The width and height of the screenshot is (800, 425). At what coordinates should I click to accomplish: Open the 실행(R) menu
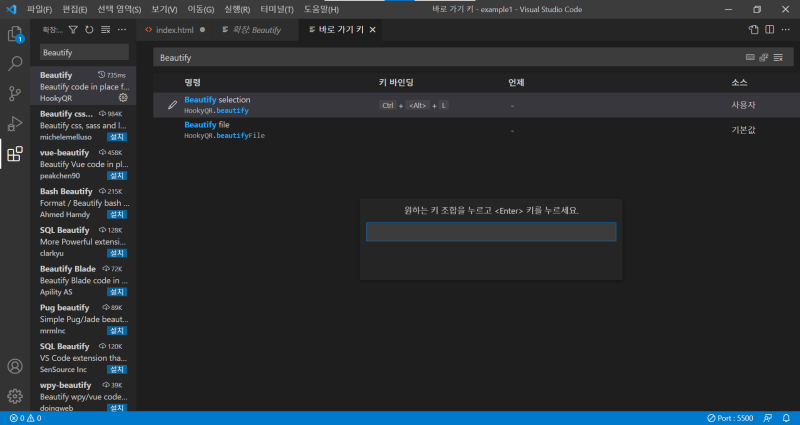pyautogui.click(x=237, y=9)
